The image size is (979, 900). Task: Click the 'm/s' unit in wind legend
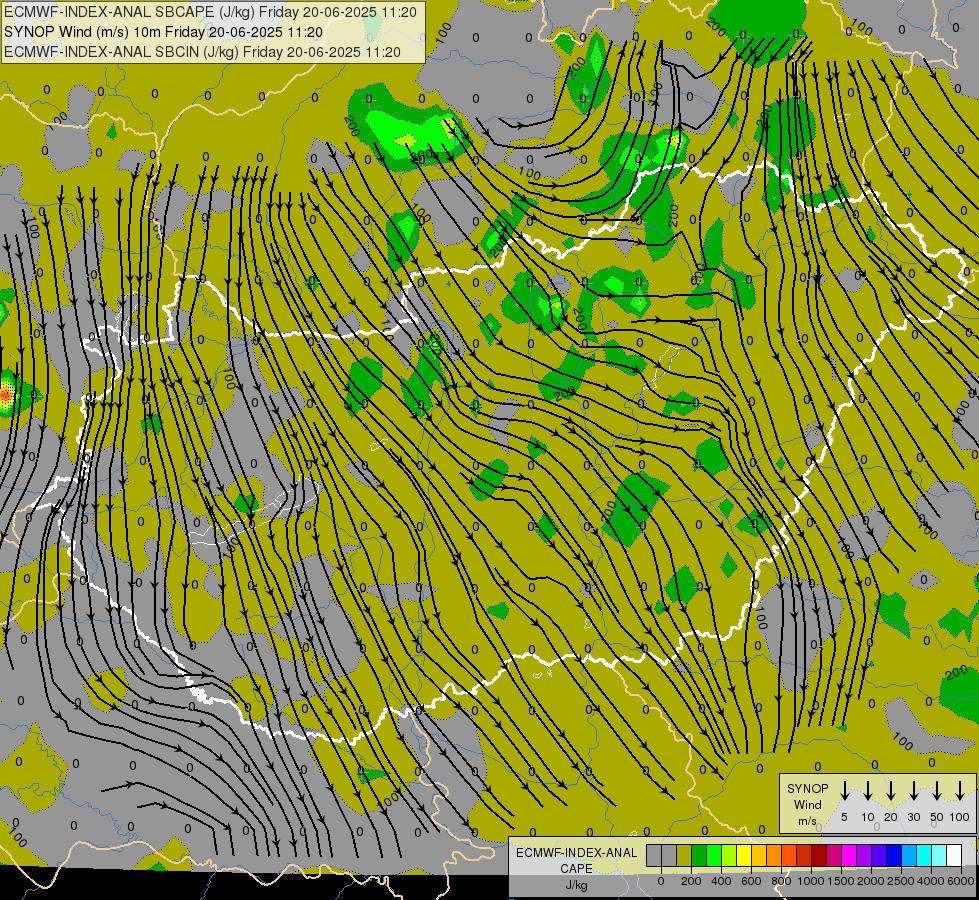808,821
